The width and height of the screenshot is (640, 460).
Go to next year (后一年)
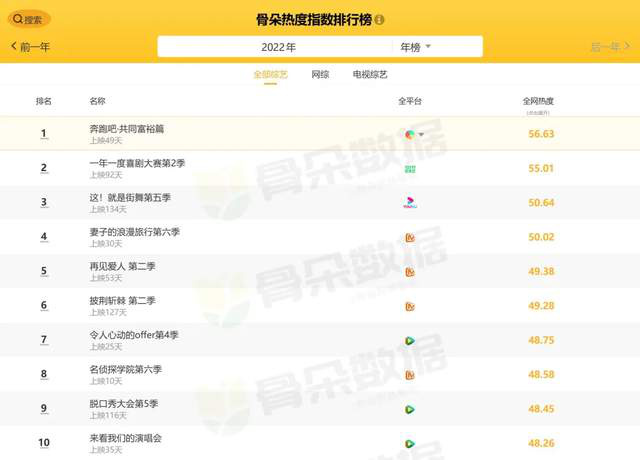(x=610, y=47)
